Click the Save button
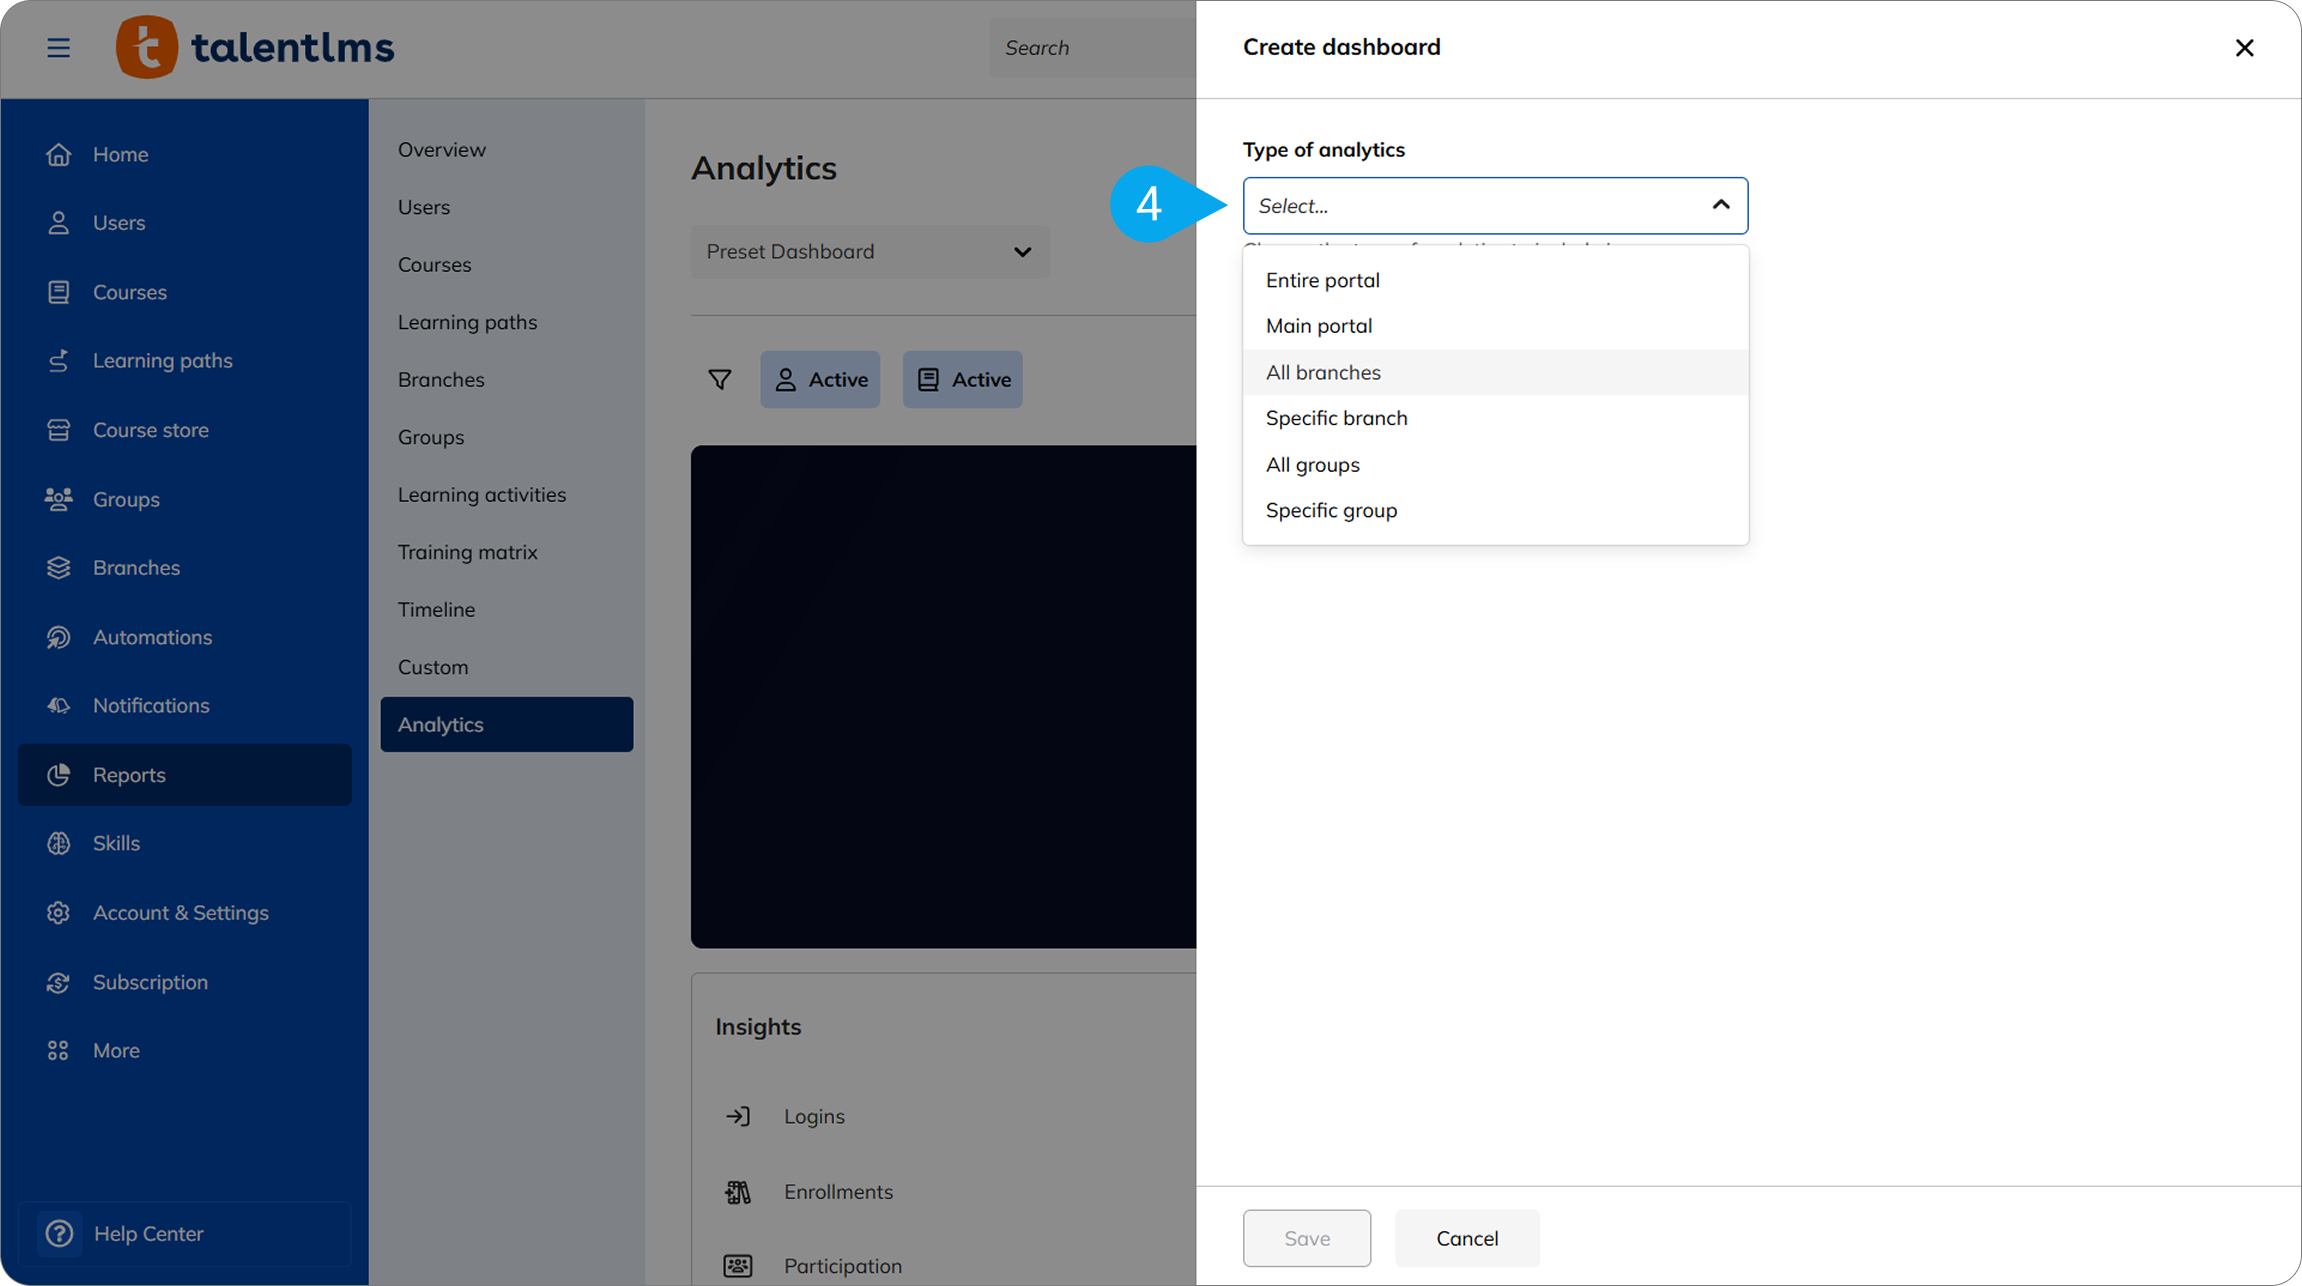 point(1306,1238)
